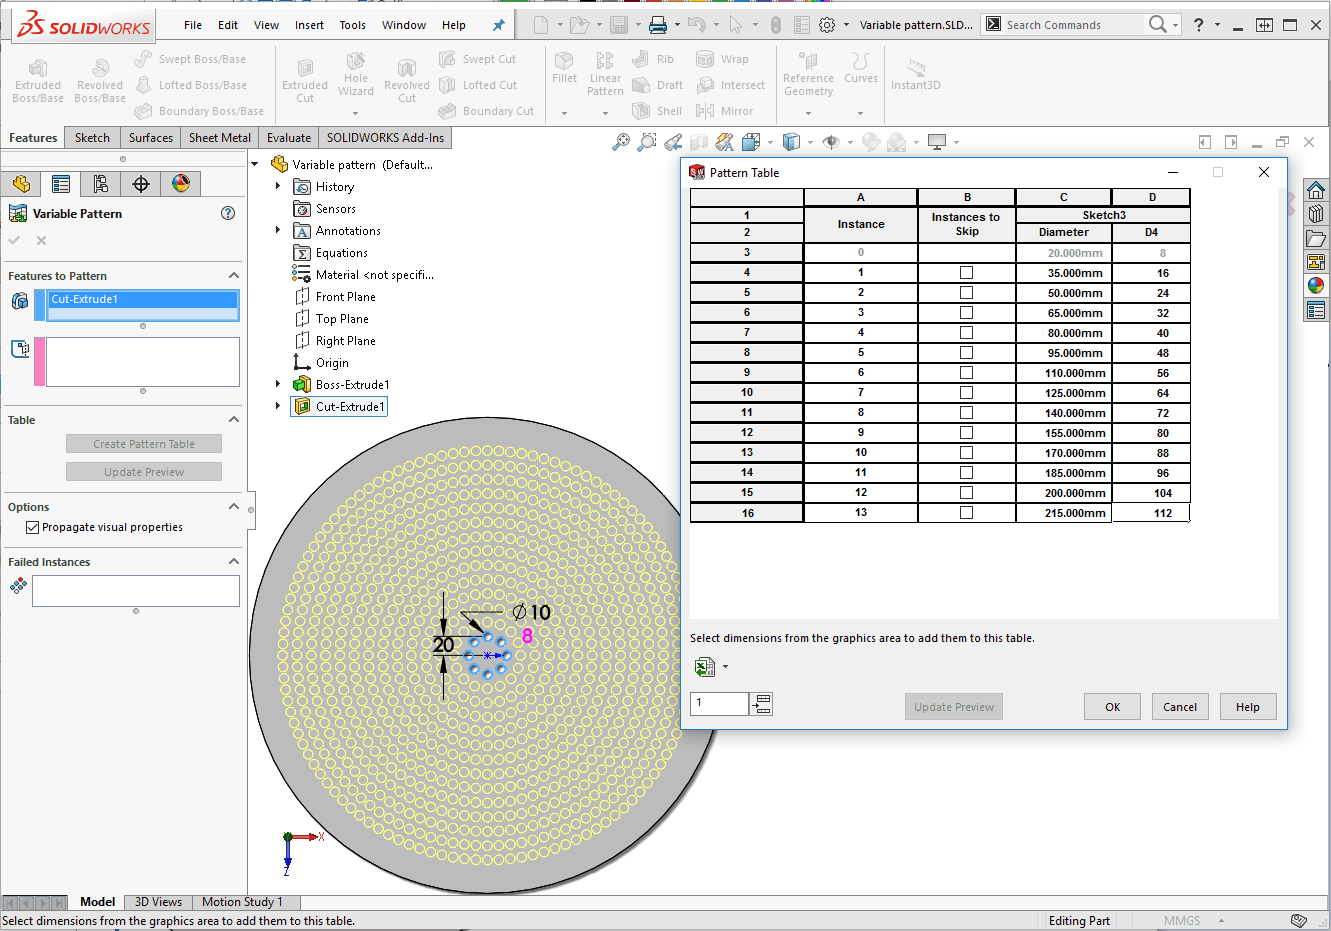
Task: Toggle Propagate visual properties checkbox
Action: click(x=33, y=528)
